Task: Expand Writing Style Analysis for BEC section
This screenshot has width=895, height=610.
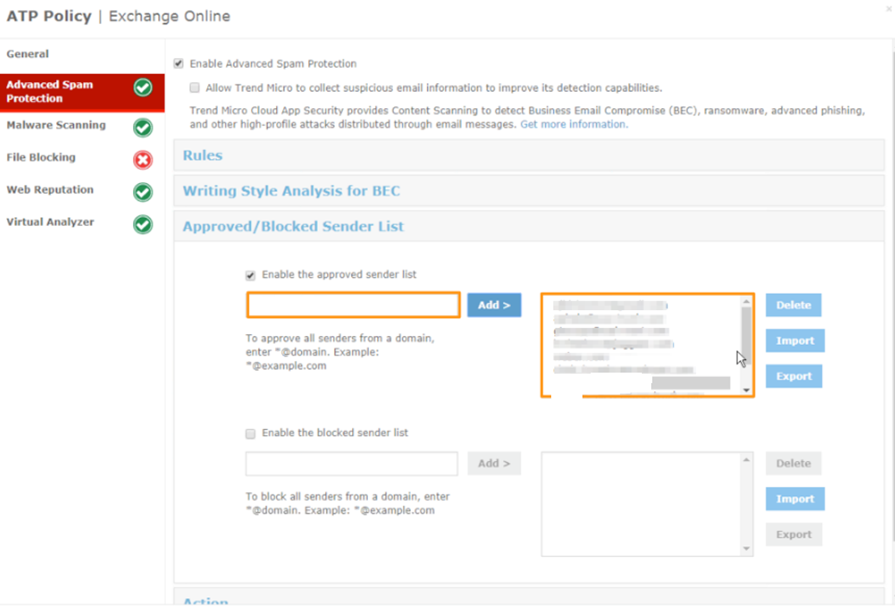Action: tap(291, 191)
